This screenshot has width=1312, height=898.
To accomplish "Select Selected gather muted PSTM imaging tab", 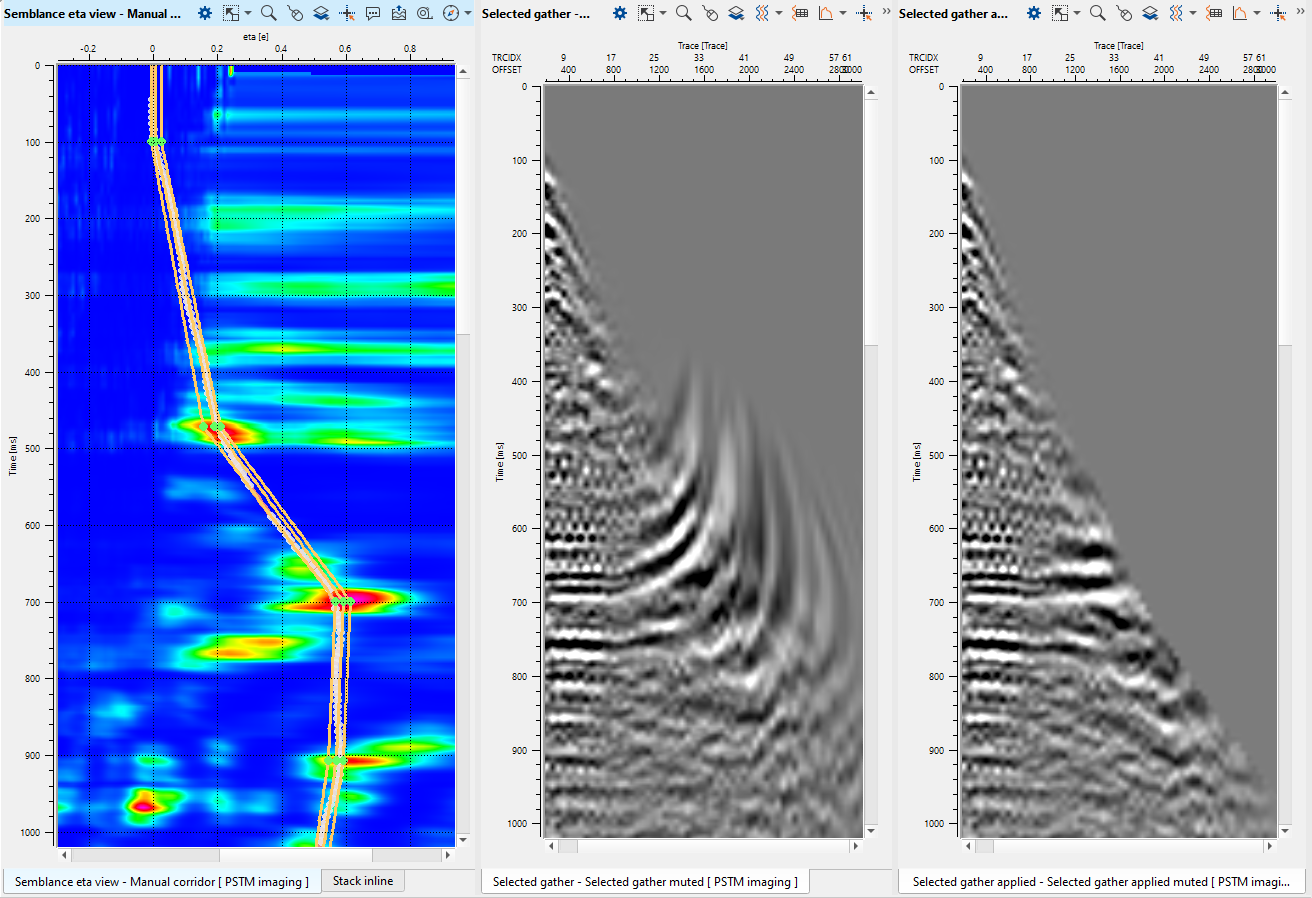I will [x=645, y=881].
